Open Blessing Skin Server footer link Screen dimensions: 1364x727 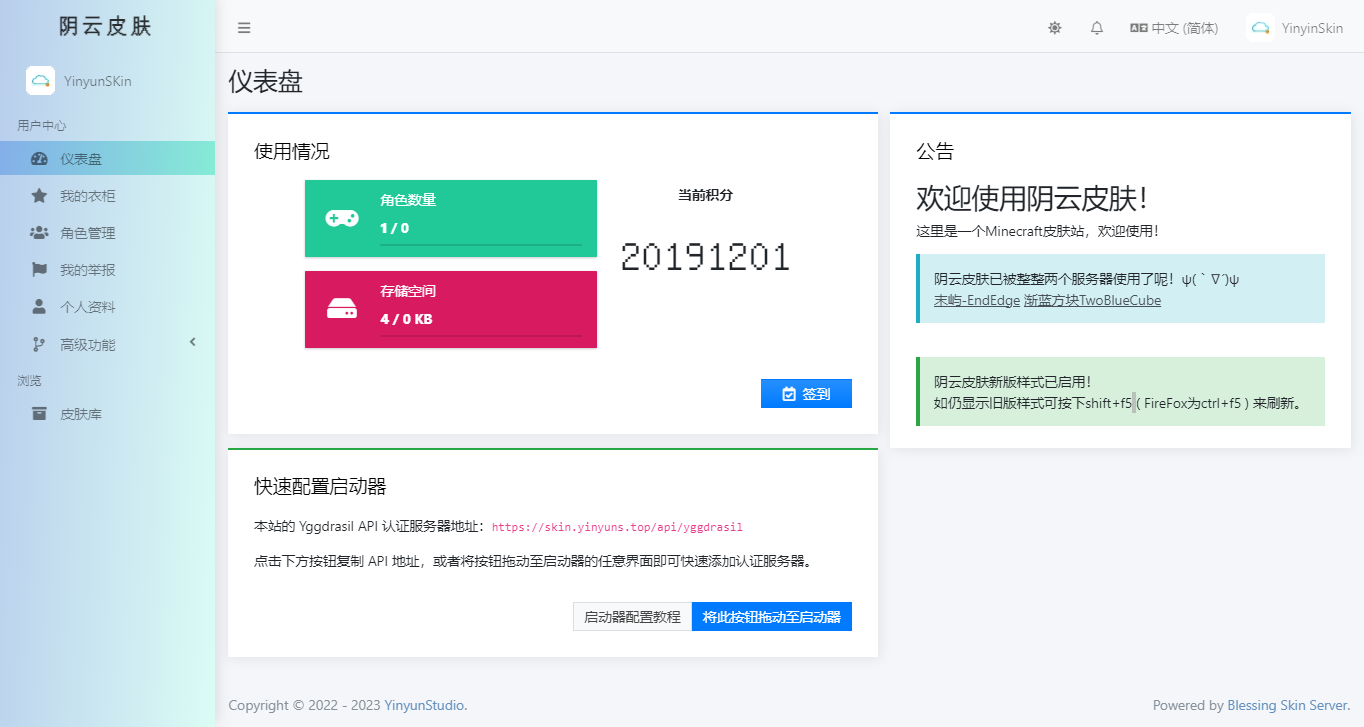pyautogui.click(x=1288, y=705)
